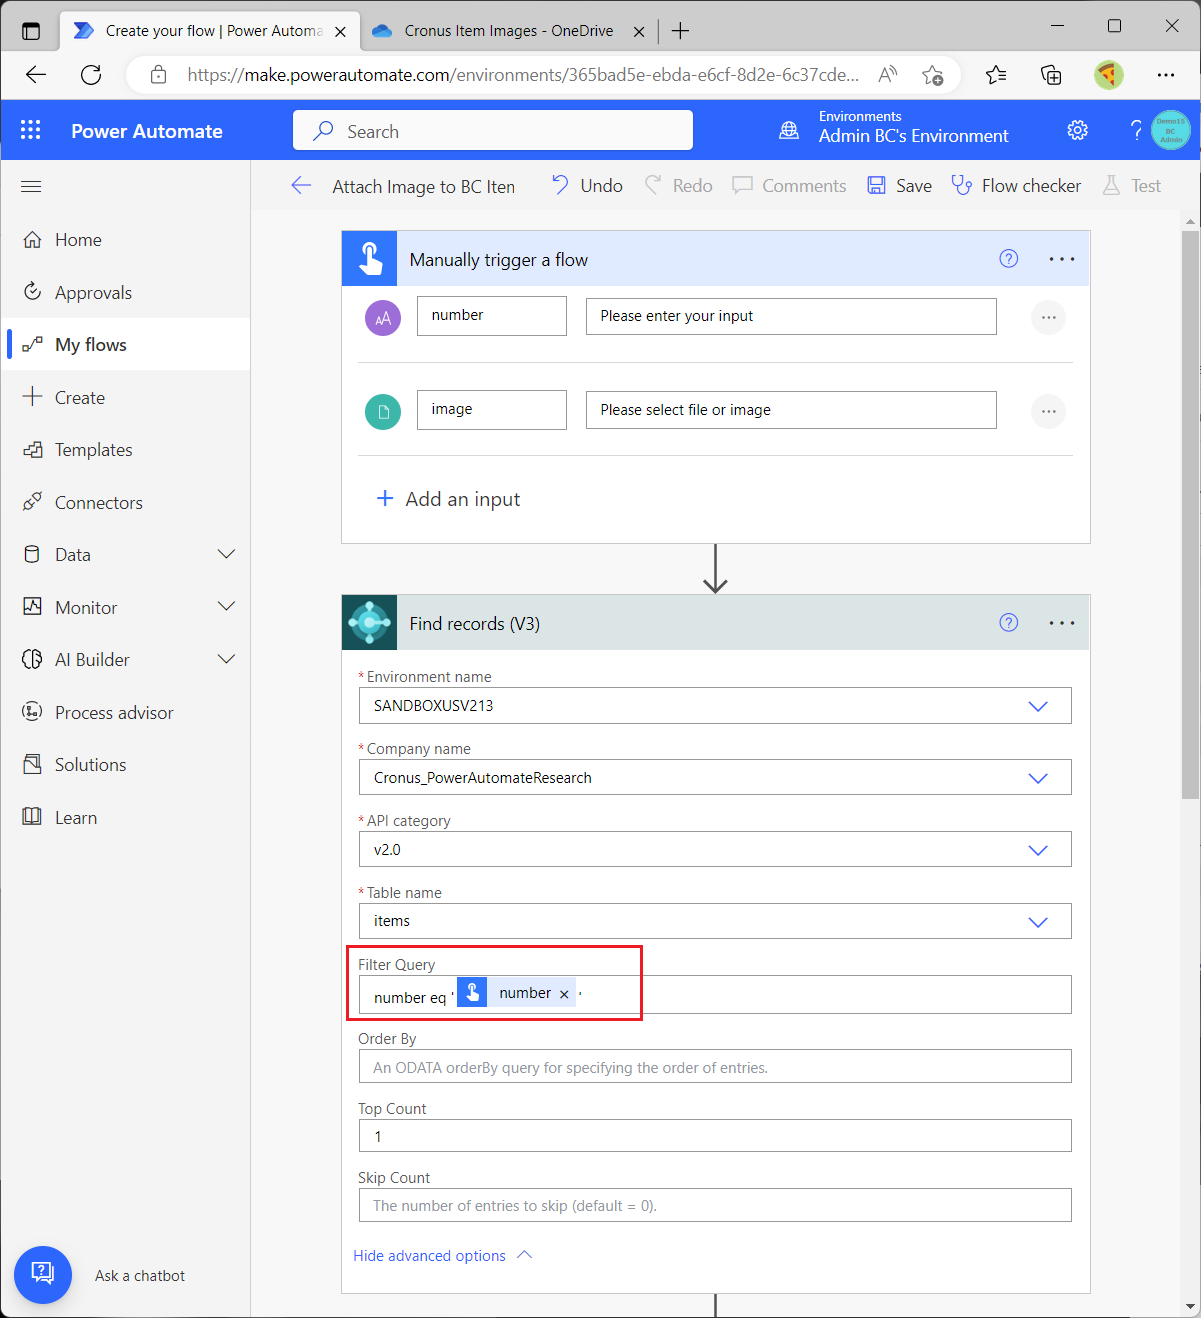Image resolution: width=1201 pixels, height=1318 pixels.
Task: Open the Find records ellipsis menu
Action: point(1060,622)
